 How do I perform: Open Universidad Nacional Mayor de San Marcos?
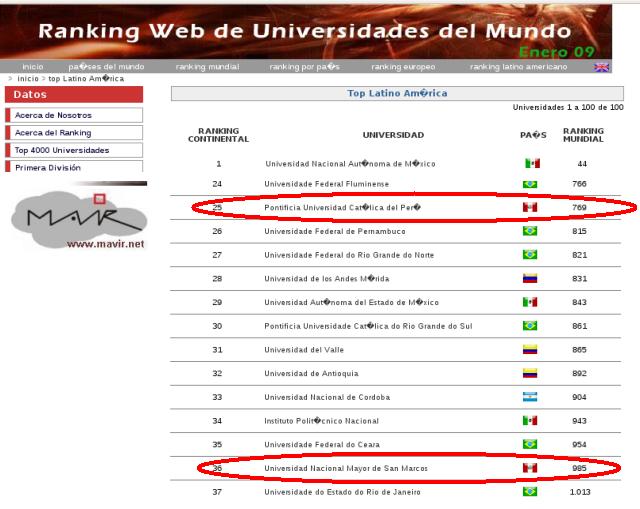click(346, 468)
